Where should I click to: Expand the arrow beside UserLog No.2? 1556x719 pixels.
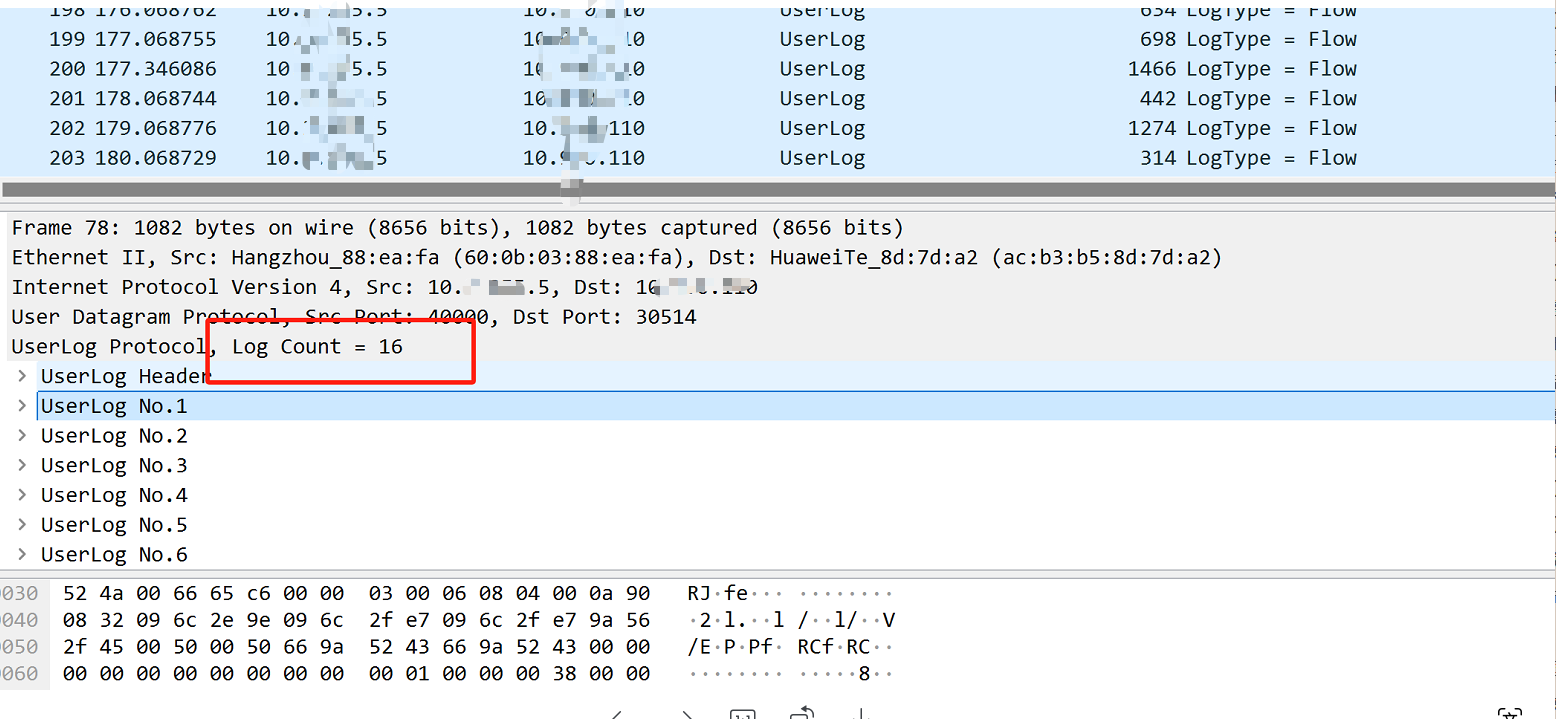pyautogui.click(x=22, y=436)
